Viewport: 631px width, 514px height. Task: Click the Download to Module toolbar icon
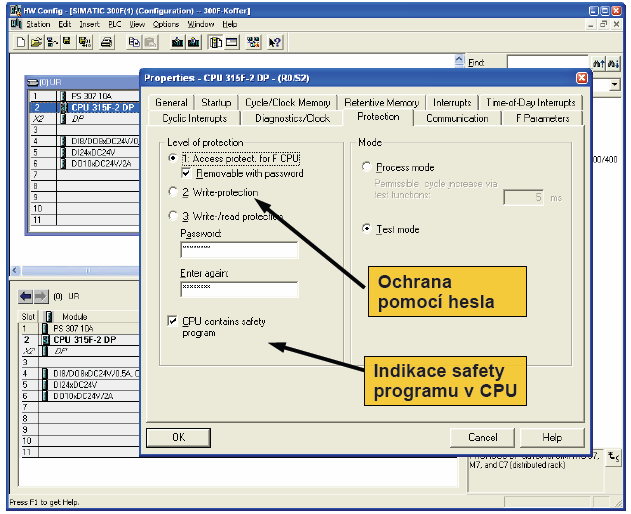pyautogui.click(x=177, y=42)
